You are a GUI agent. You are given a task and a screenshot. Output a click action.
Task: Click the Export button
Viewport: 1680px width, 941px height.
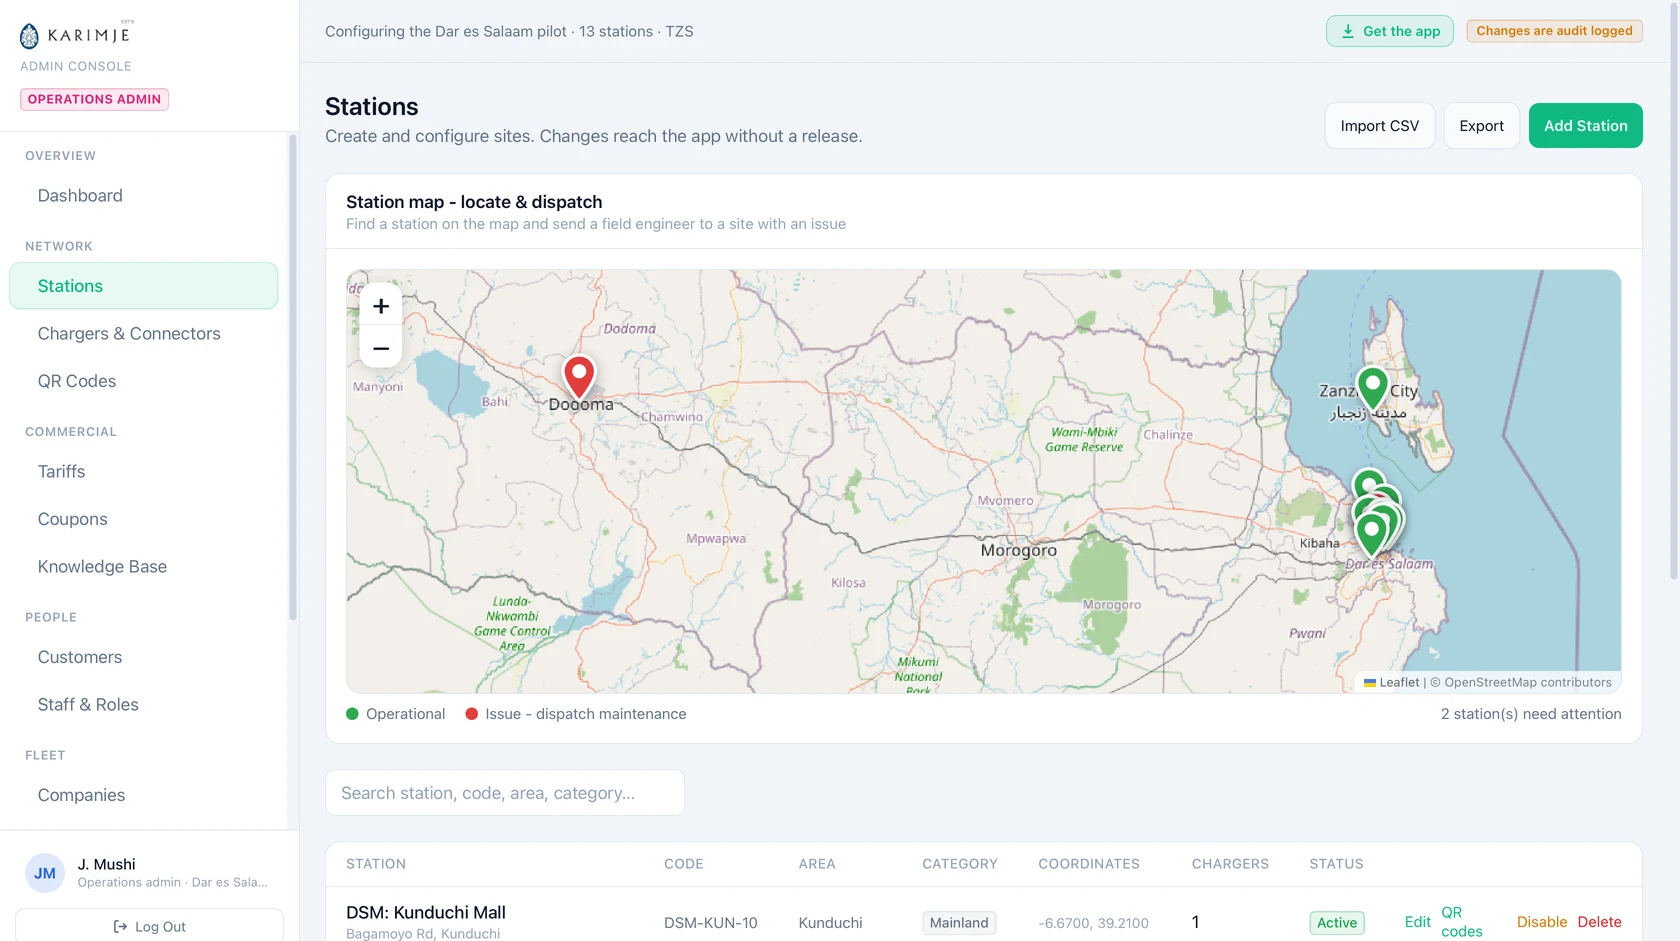(x=1481, y=126)
